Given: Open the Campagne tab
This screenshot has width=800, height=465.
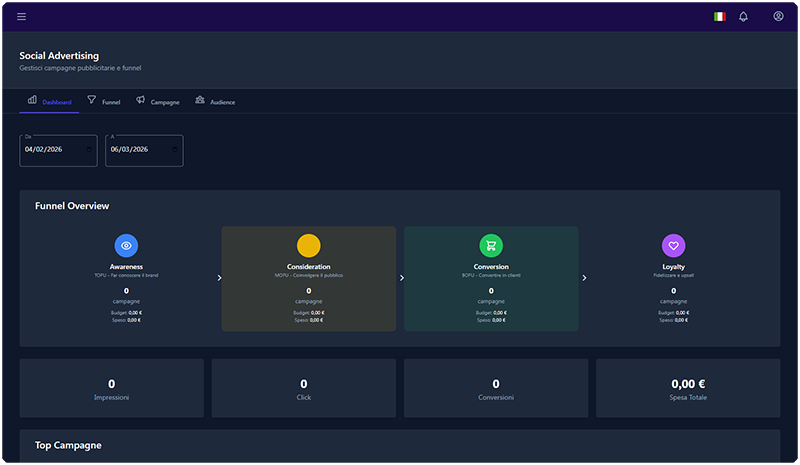Looking at the screenshot, I should (158, 101).
